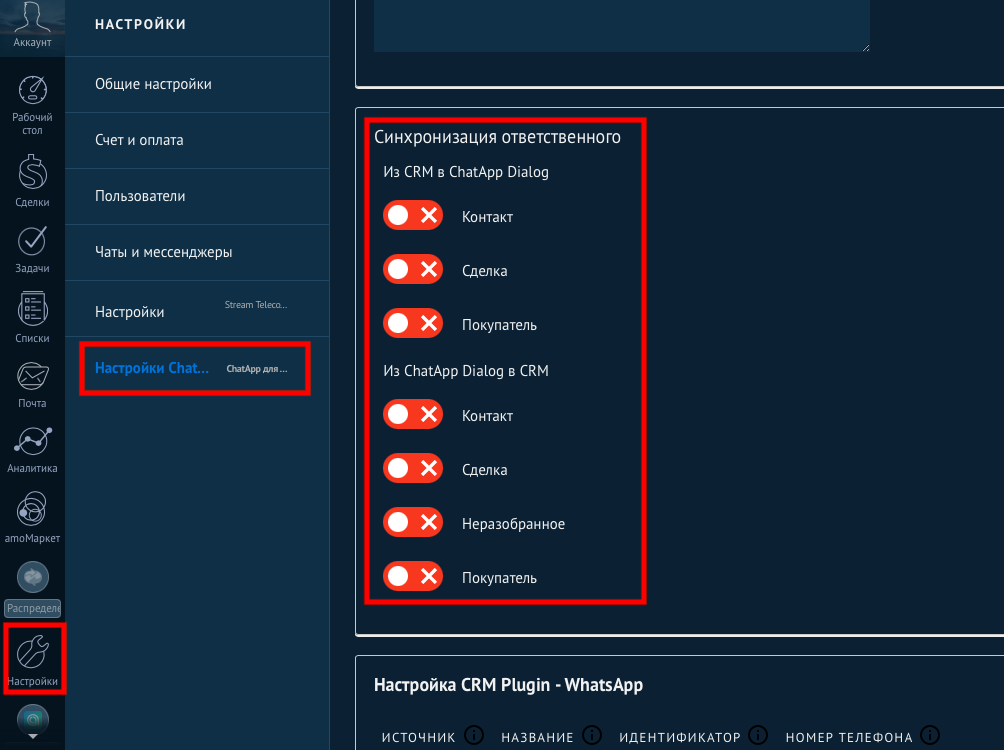Open amoМаркет in the sidebar
This screenshot has width=1004, height=750.
[32, 509]
